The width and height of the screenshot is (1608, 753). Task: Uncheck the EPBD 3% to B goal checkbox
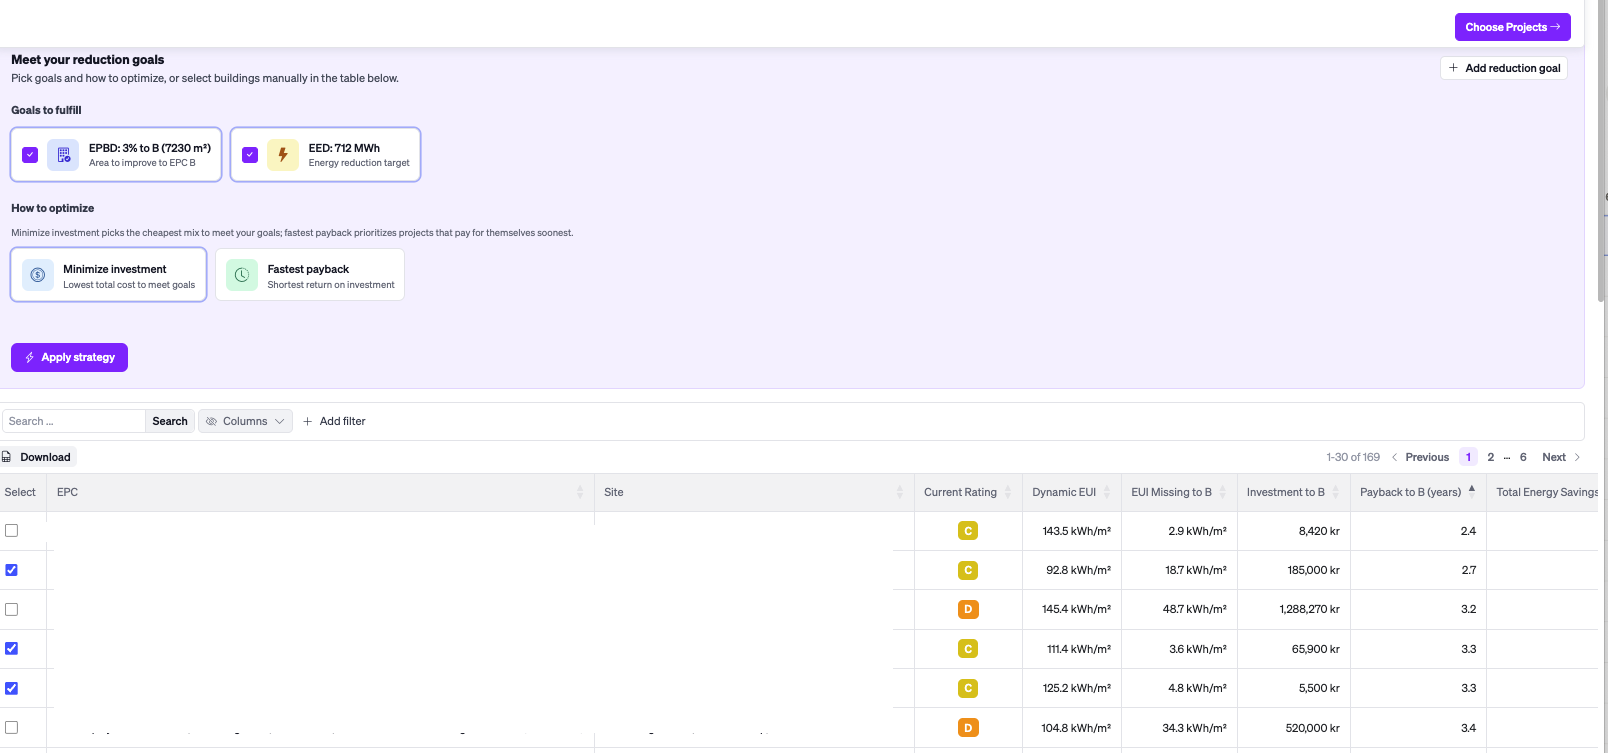click(x=30, y=155)
